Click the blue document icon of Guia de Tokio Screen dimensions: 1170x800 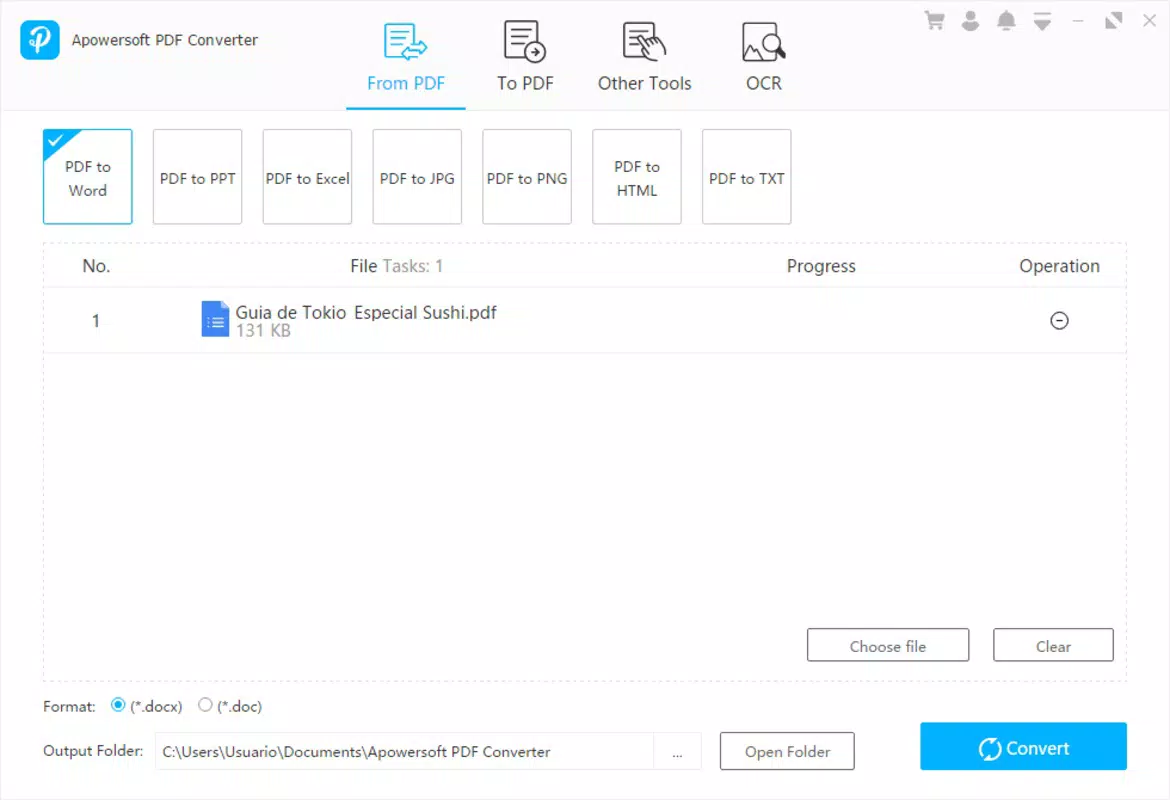[x=215, y=319]
